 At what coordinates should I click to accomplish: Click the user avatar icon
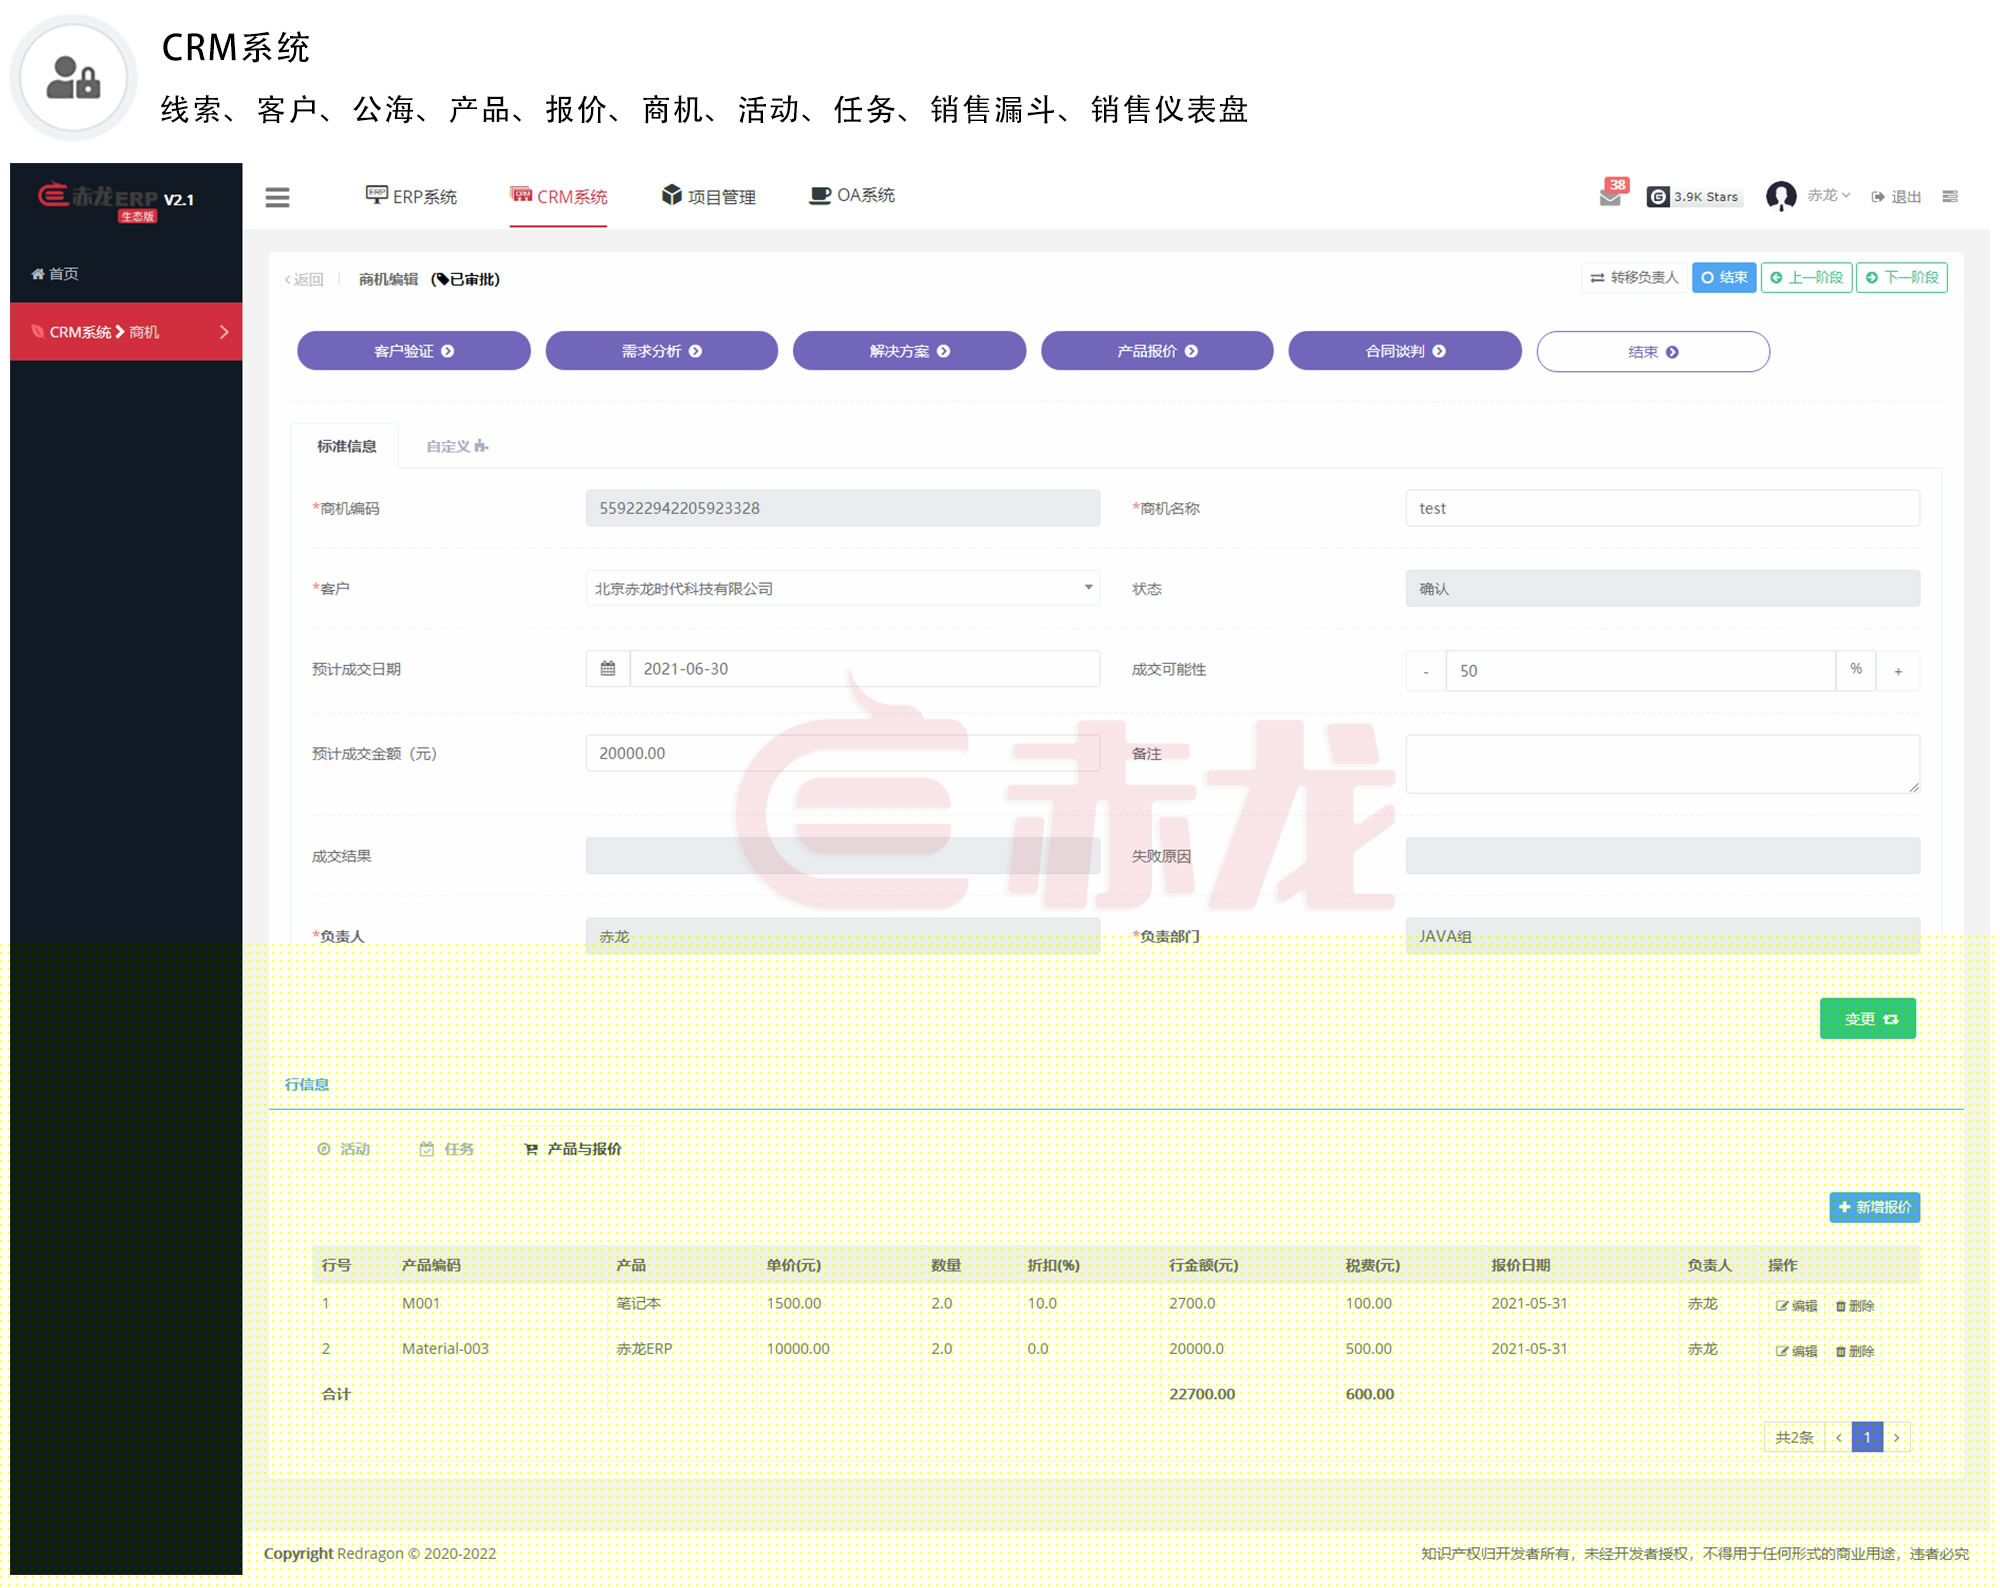(x=1780, y=196)
